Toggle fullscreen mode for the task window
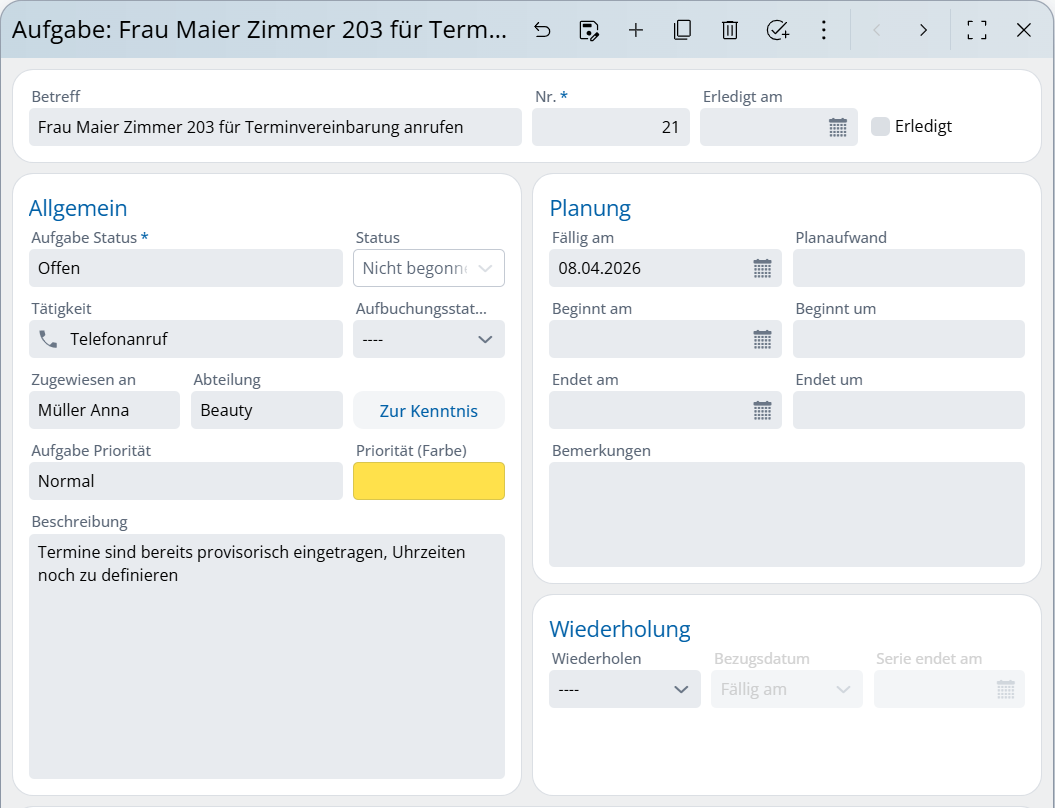Screen dimensions: 1055x808 (977, 30)
